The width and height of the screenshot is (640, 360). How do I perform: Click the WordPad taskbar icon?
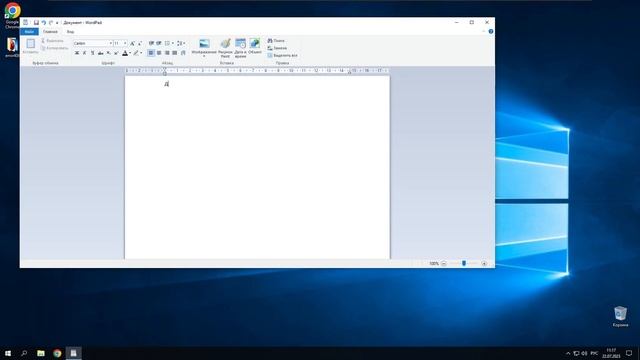click(73, 353)
